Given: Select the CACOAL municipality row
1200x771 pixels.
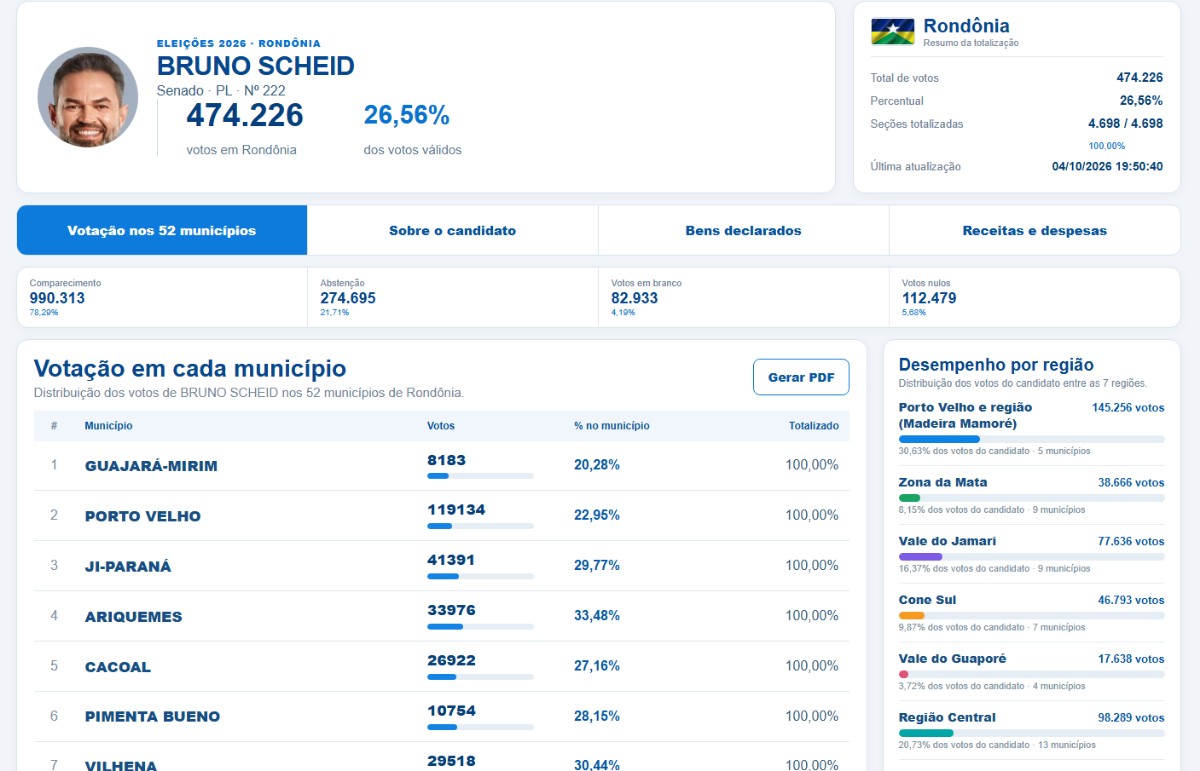Looking at the screenshot, I should point(442,666).
